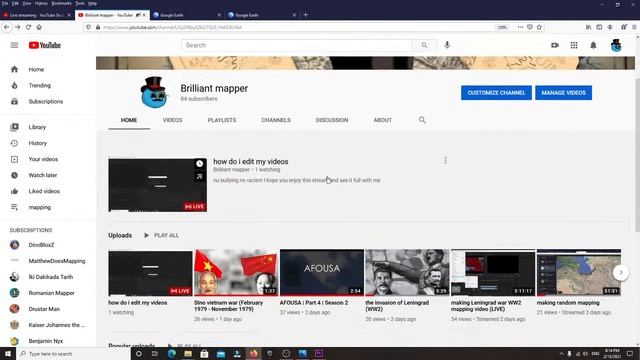Viewport: 640px width, 360px height.
Task: Open the YouTube apps grid
Action: (x=574, y=45)
